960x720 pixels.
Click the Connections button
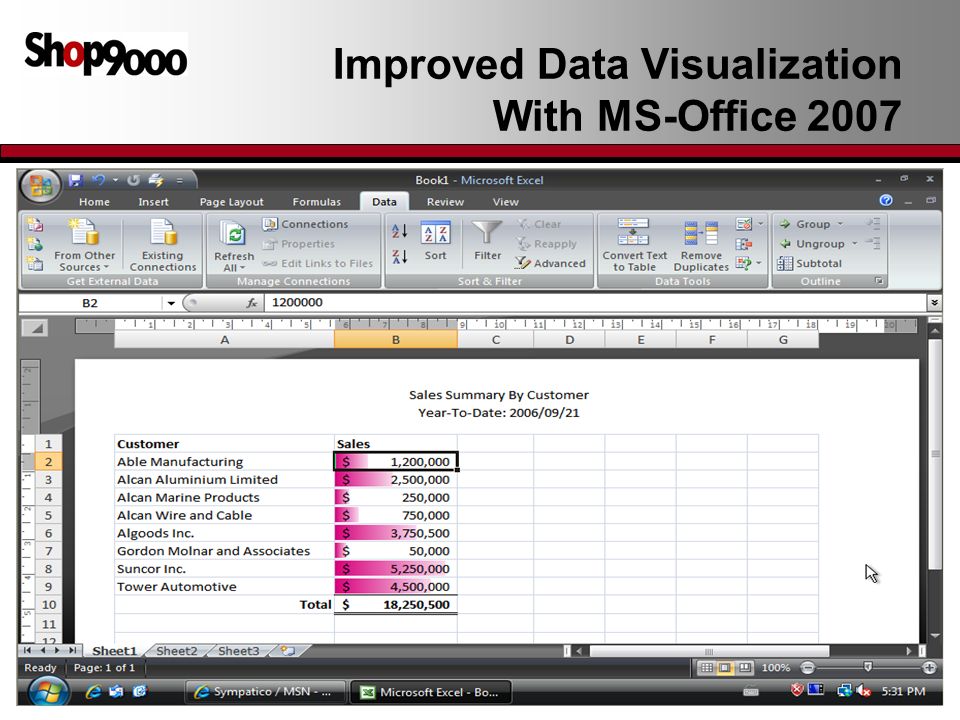click(306, 224)
